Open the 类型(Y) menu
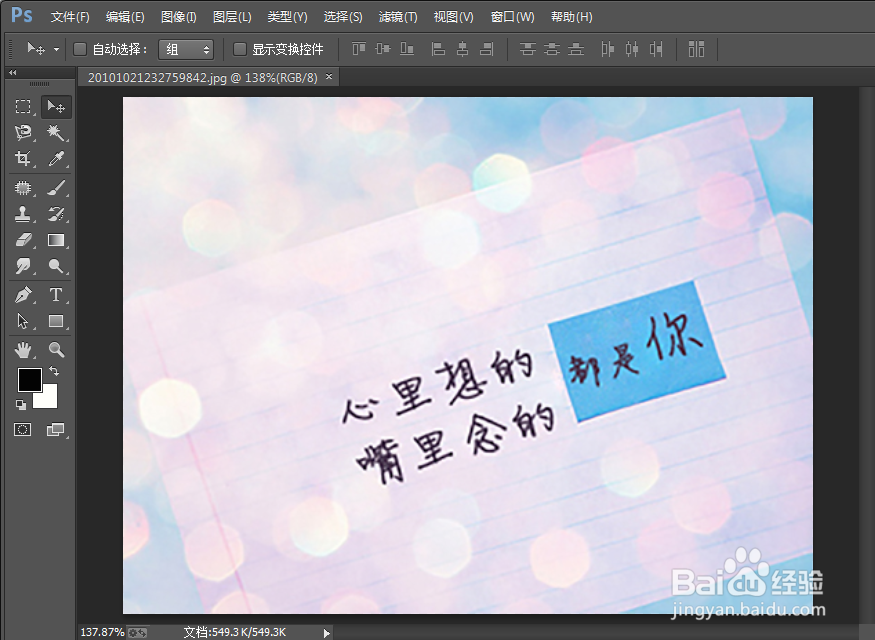Screen dimensions: 875x640 [287, 17]
